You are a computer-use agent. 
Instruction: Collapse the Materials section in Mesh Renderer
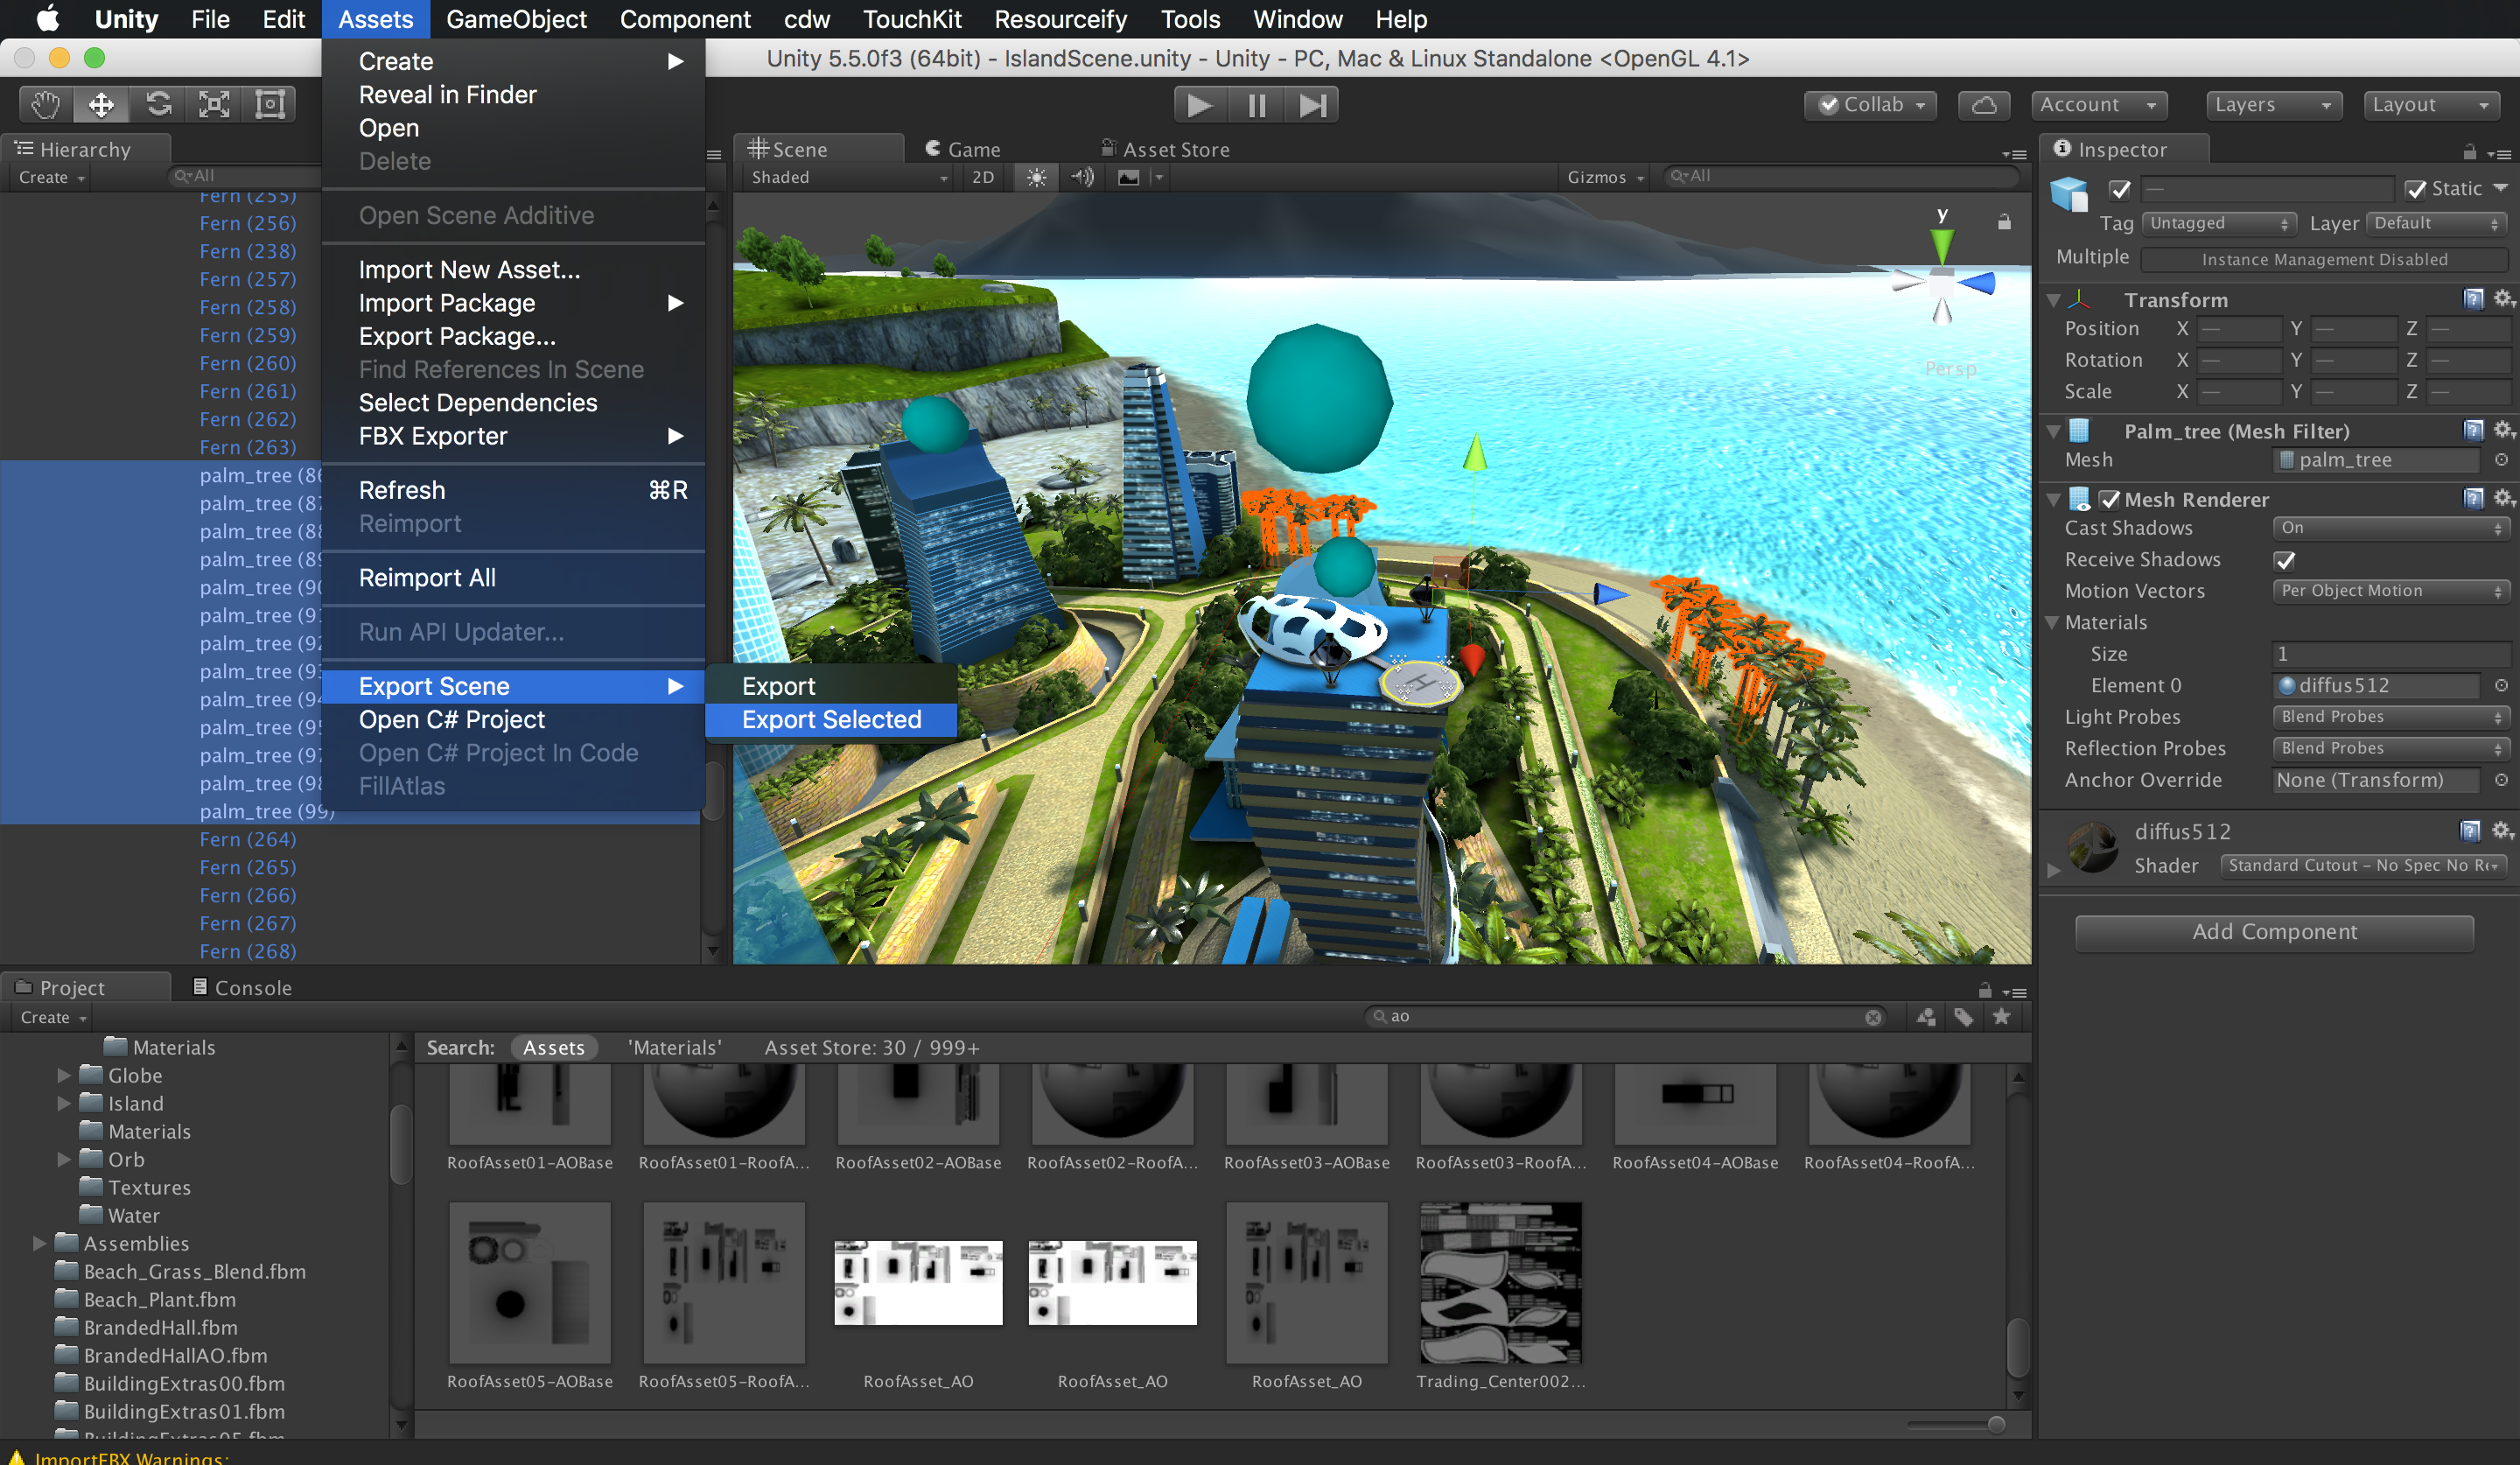(x=2053, y=622)
